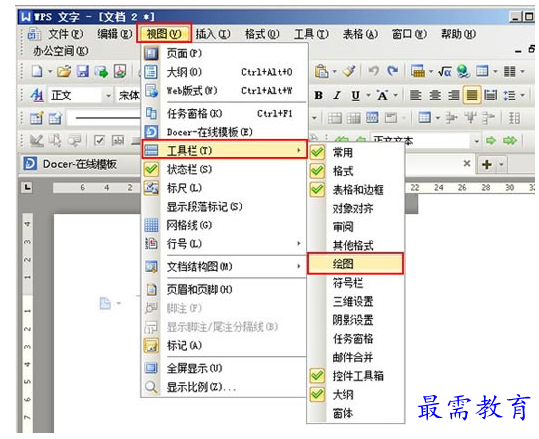The image size is (539, 439).
Task: Open the 办公空间 menu
Action: pos(60,51)
